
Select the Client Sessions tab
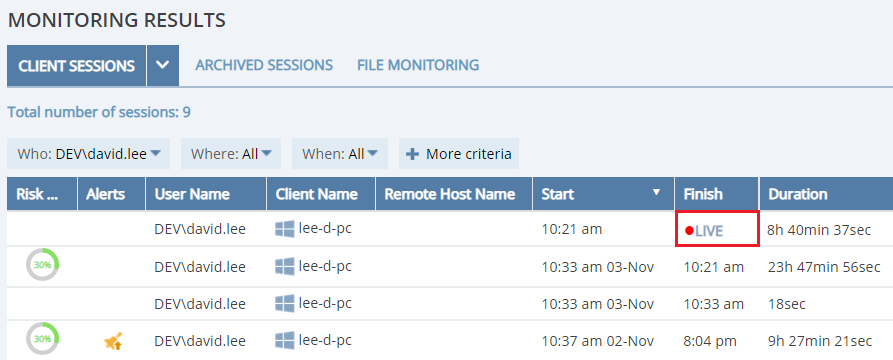tap(76, 66)
